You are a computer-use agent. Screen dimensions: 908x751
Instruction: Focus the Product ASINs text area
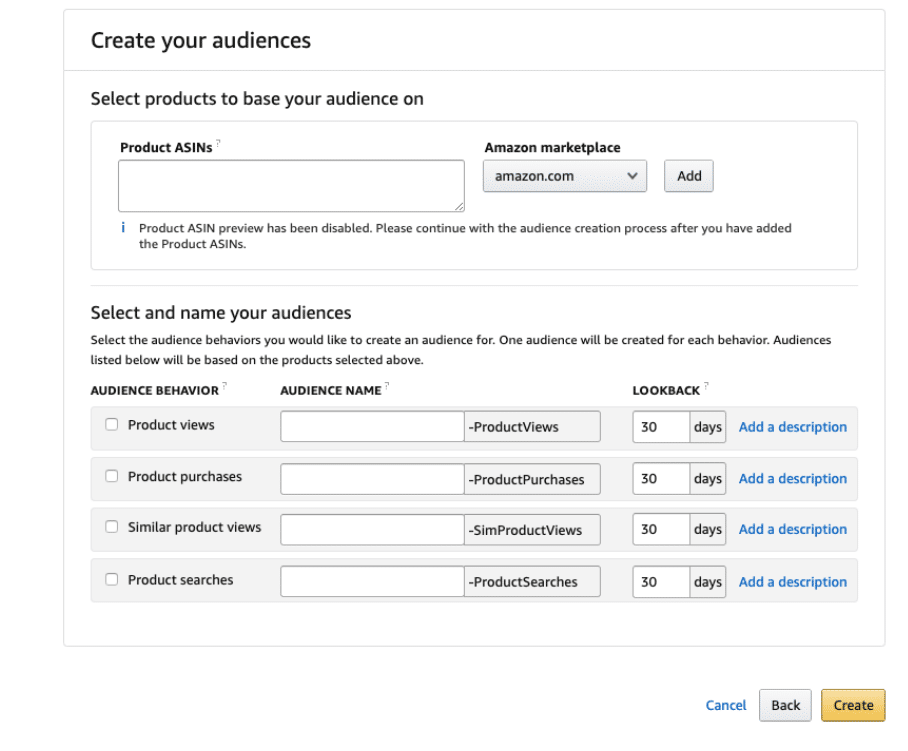[x=291, y=186]
